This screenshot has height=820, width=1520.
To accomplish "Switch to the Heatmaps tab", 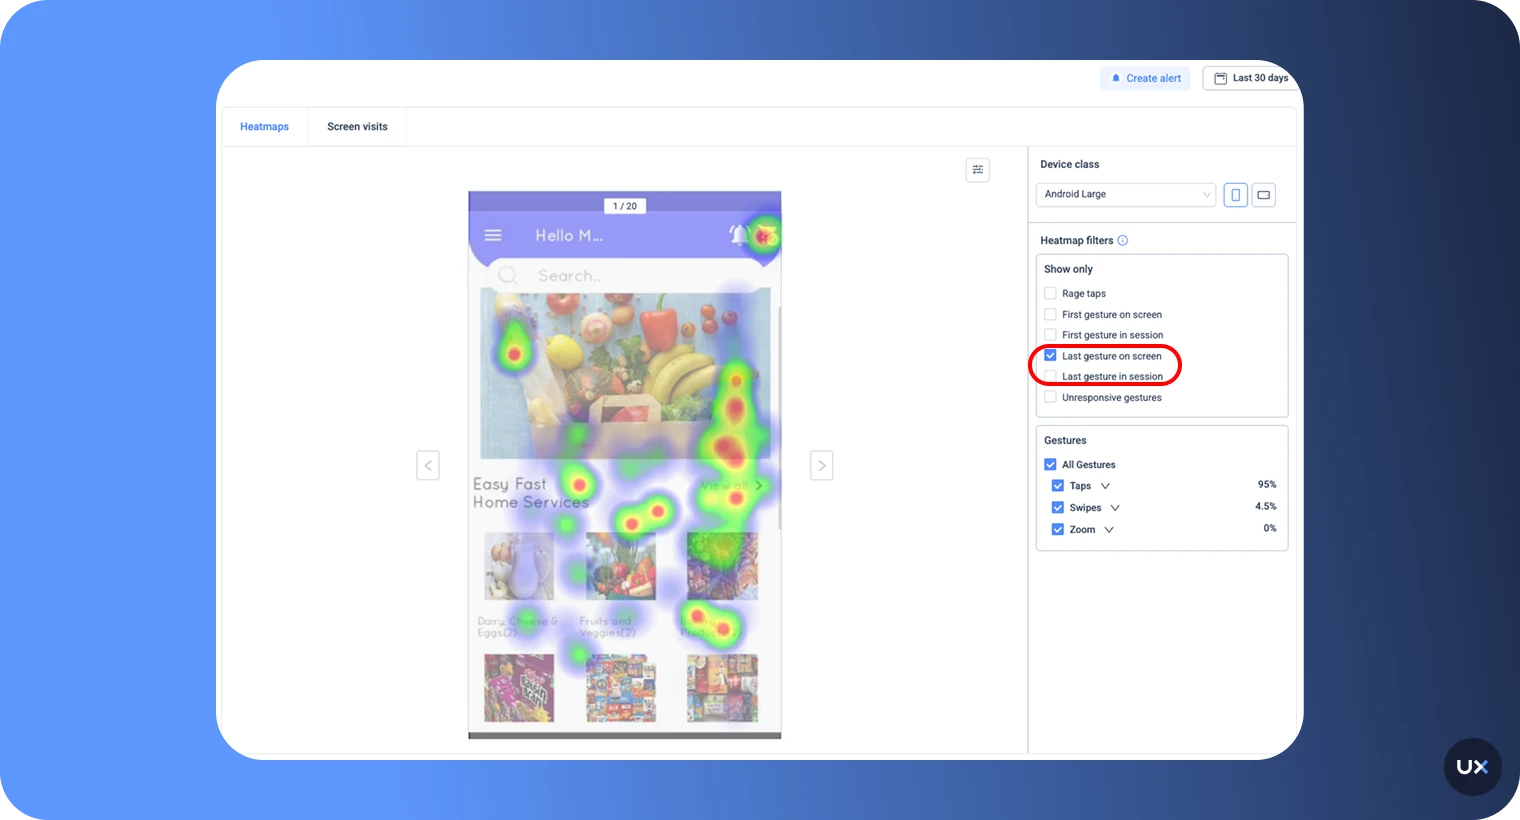I will click(264, 127).
